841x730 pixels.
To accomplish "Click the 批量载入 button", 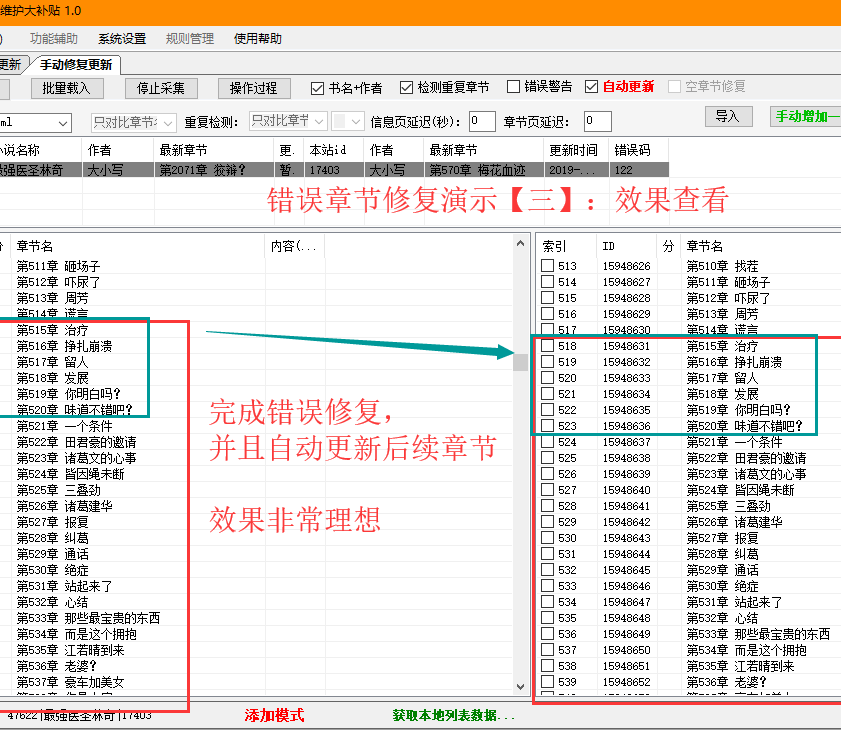I will point(66,88).
